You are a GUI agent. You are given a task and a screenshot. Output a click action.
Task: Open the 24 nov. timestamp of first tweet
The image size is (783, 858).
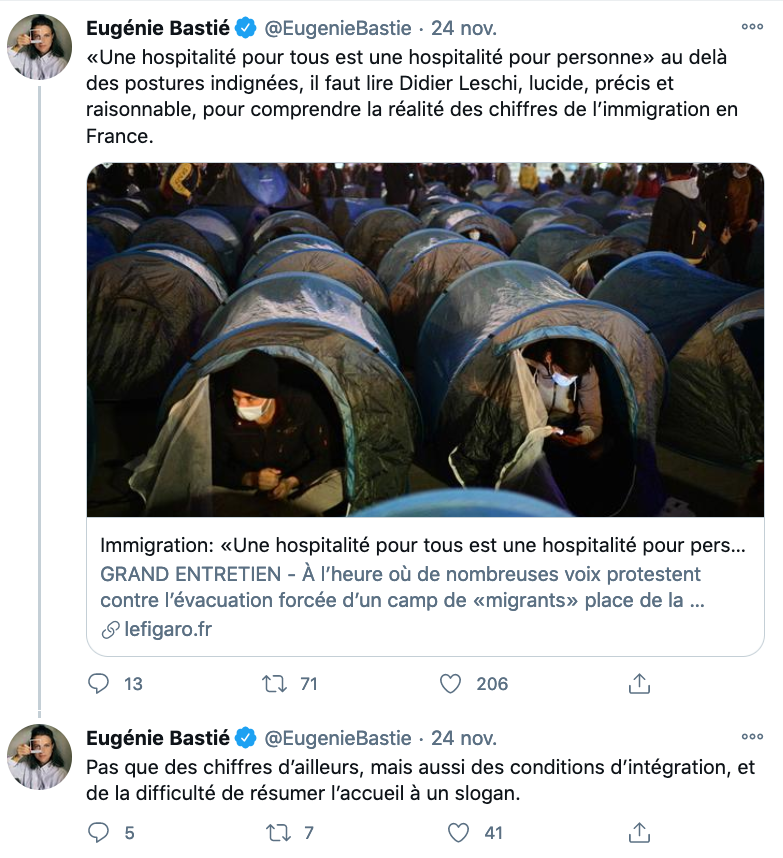464,28
